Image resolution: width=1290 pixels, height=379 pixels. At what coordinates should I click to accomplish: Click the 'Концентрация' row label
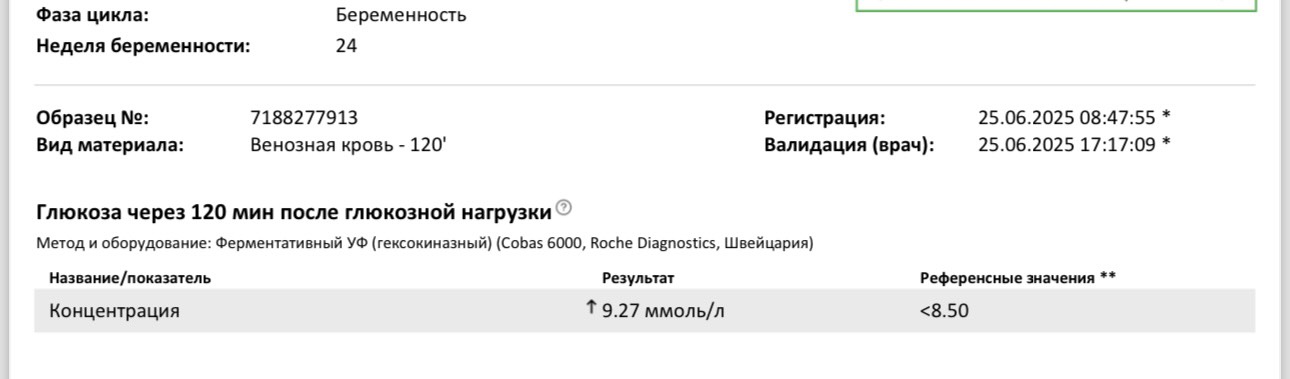114,311
